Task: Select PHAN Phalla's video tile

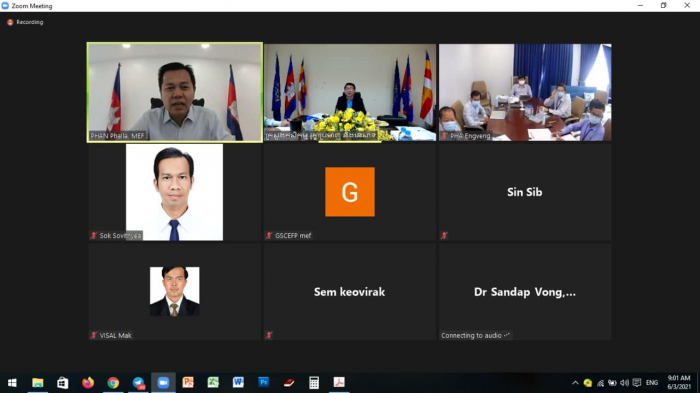Action: point(175,92)
